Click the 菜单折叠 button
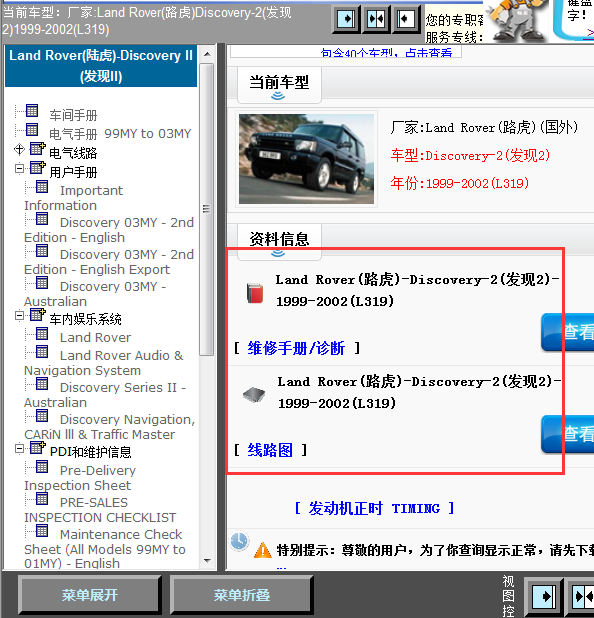The height and width of the screenshot is (618, 594). [x=242, y=595]
